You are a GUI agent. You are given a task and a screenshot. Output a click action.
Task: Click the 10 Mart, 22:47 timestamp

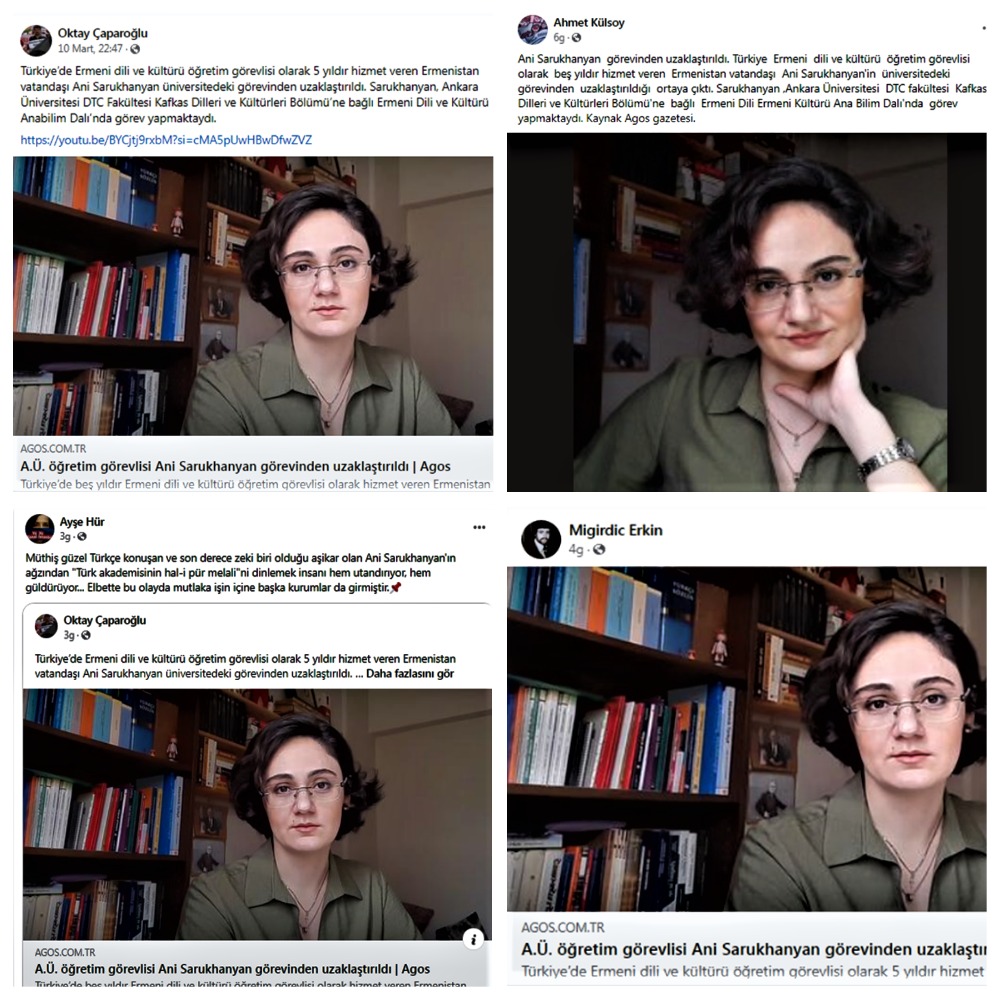click(90, 48)
